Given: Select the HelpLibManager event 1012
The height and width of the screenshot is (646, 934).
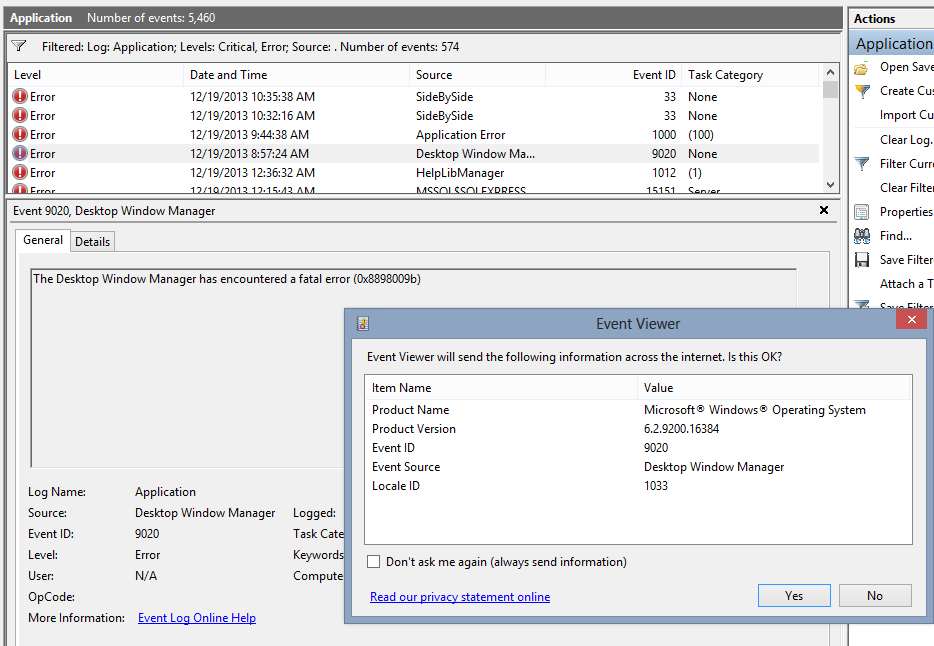Looking at the screenshot, I should pos(414,173).
